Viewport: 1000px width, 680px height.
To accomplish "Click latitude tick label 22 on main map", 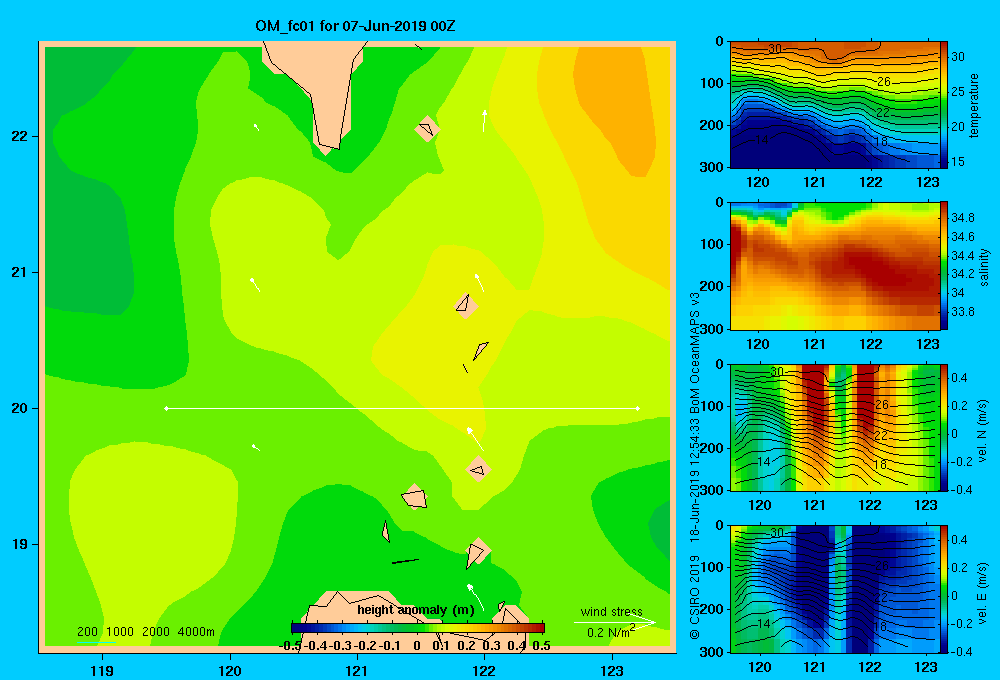I will click(x=20, y=136).
